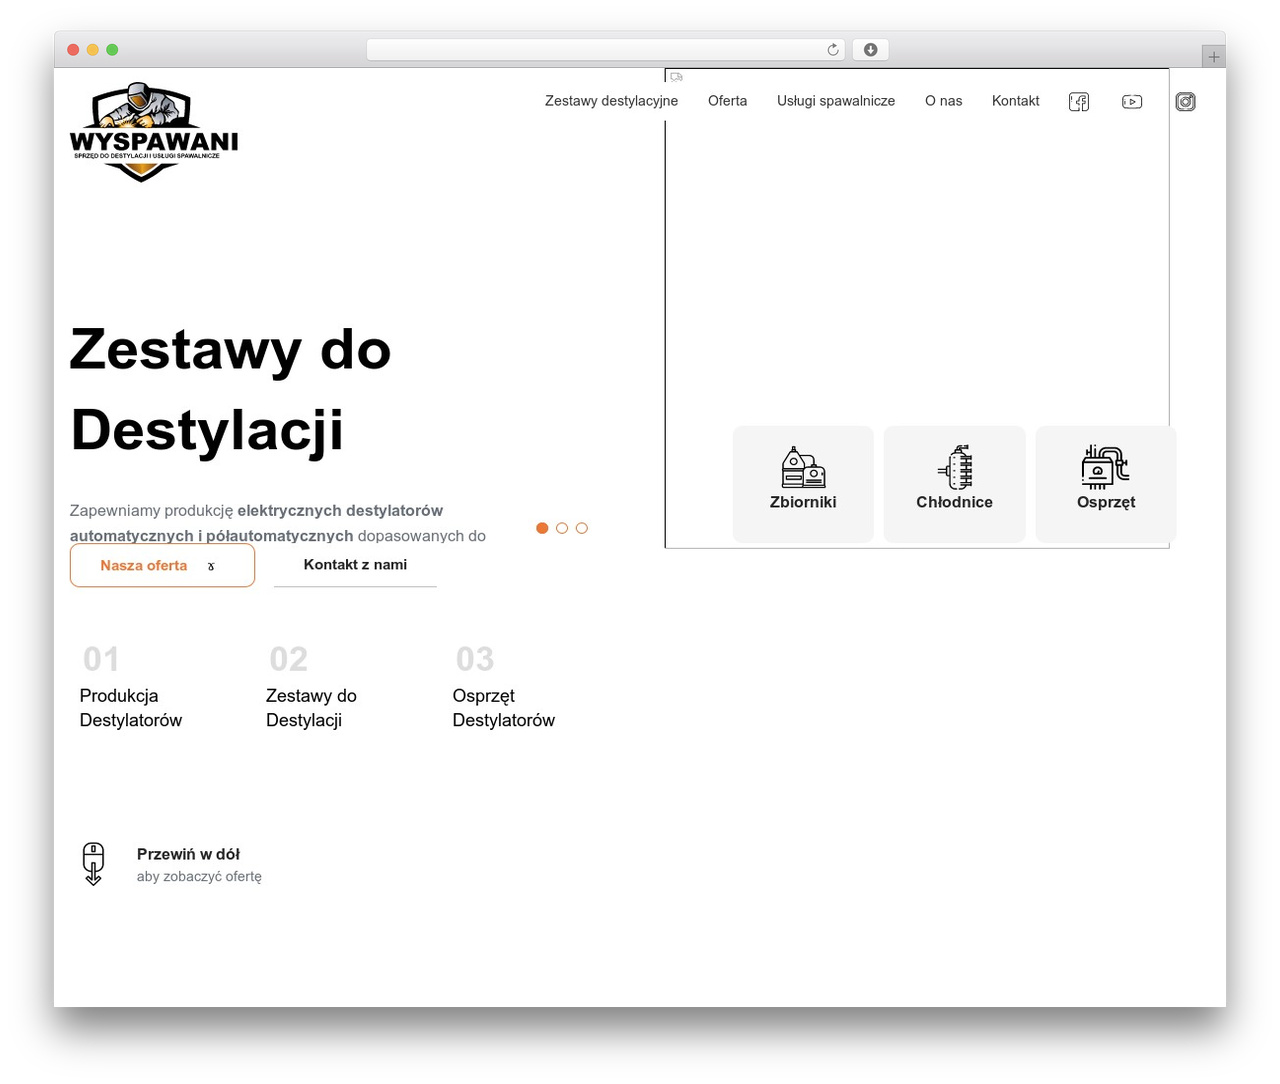Click the Zestawy do Destylacji headline
1280x1084 pixels.
[x=230, y=390]
